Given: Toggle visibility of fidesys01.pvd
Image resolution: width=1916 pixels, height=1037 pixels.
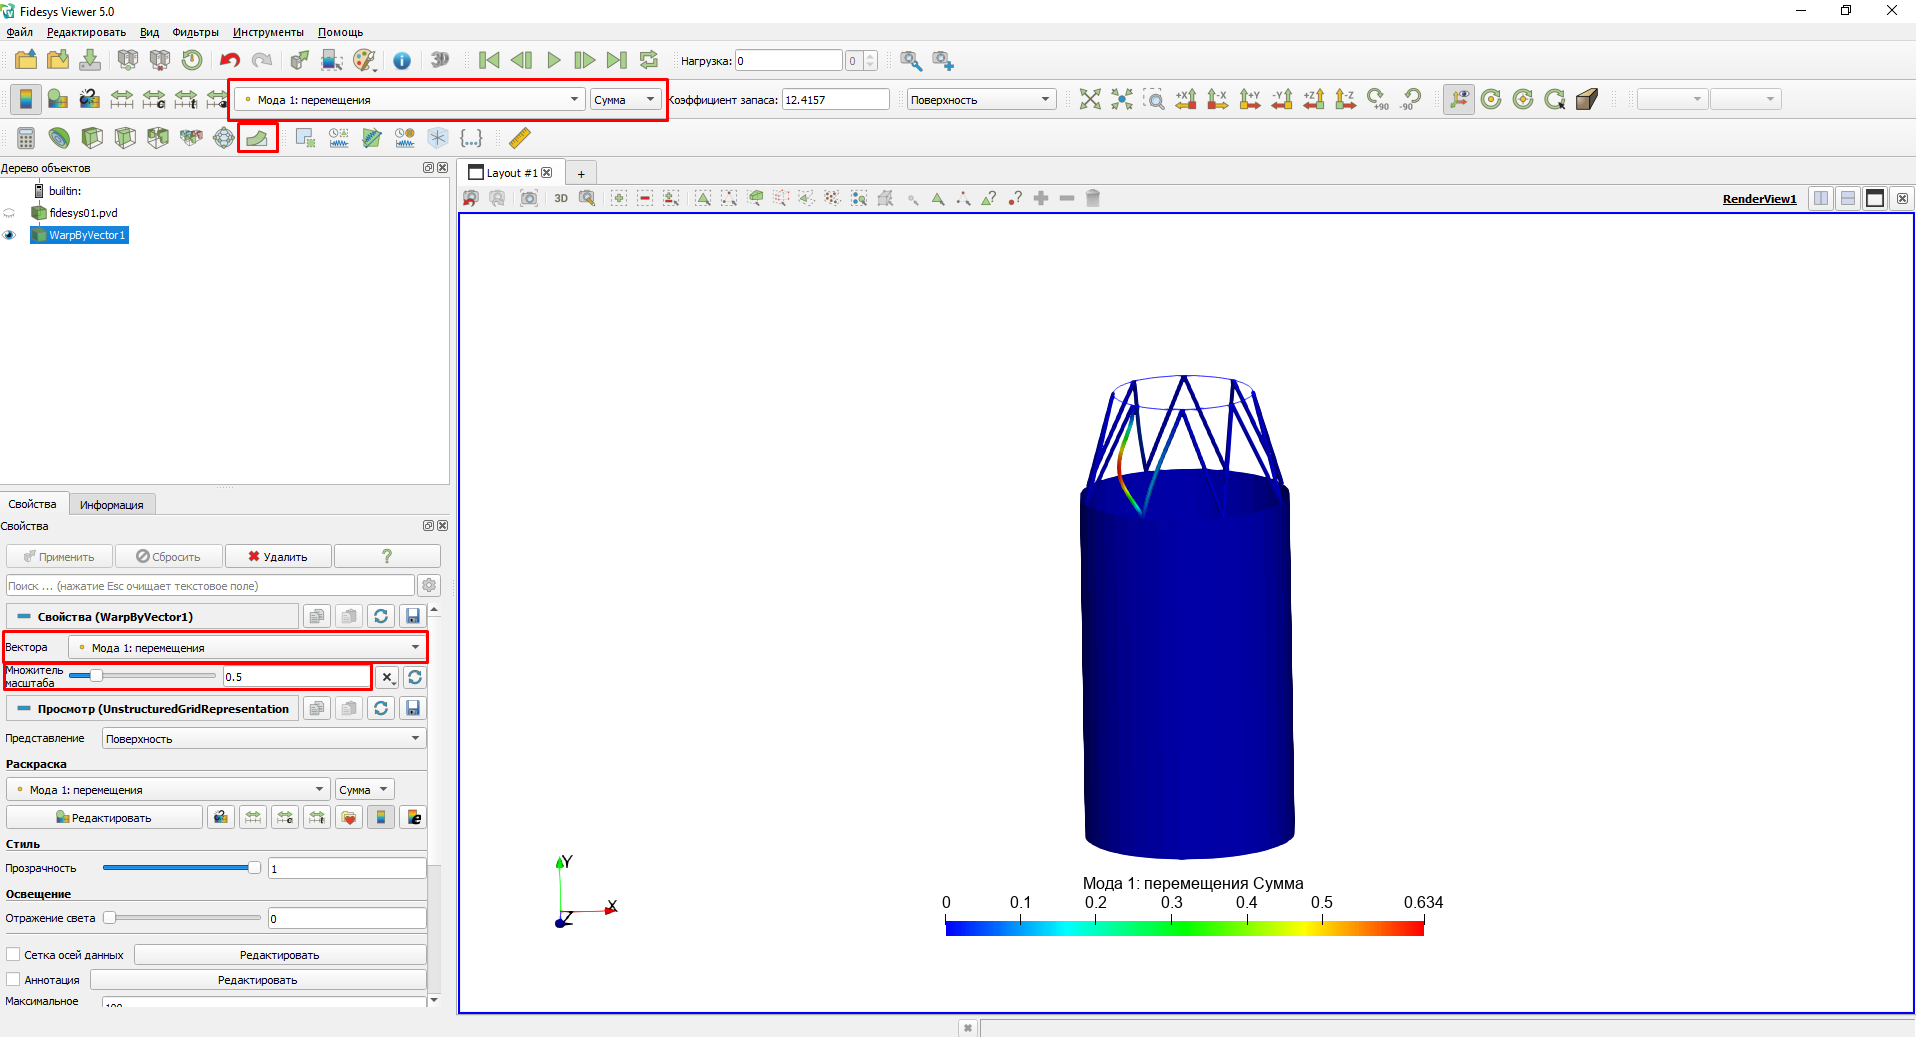Looking at the screenshot, I should click(x=10, y=213).
